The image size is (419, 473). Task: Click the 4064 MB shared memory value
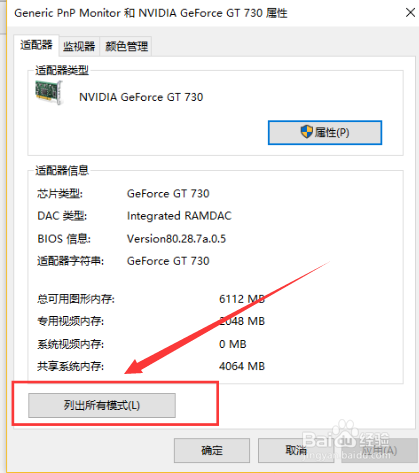point(242,366)
